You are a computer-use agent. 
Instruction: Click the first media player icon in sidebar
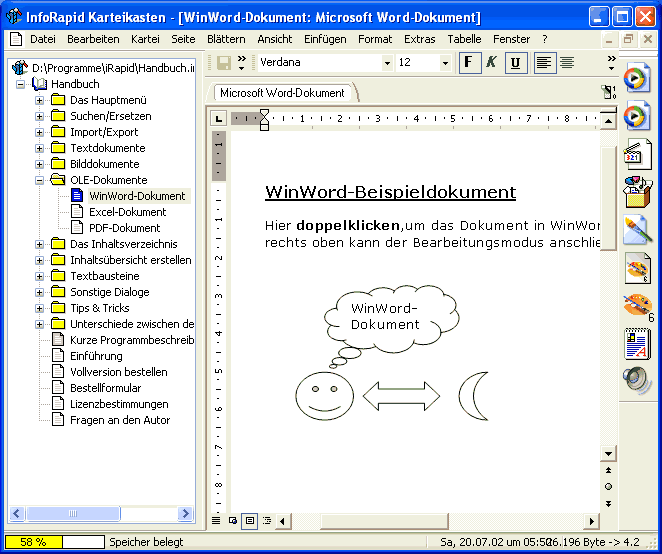click(x=637, y=77)
